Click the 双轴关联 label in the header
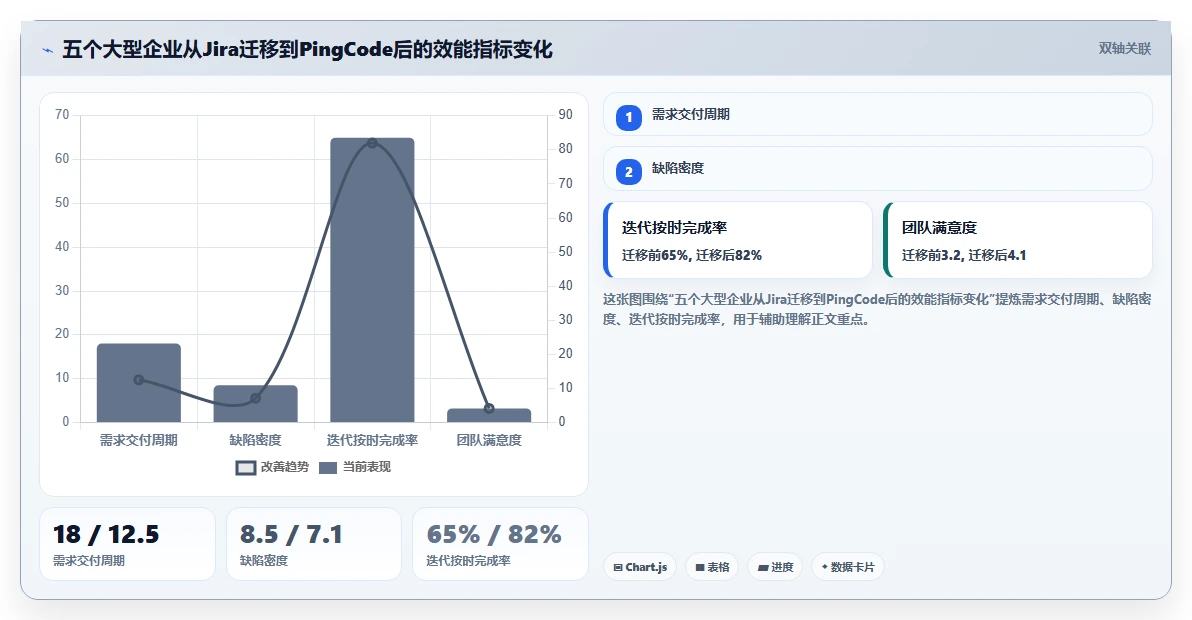Screen dimensions: 1192x620 [1124, 49]
